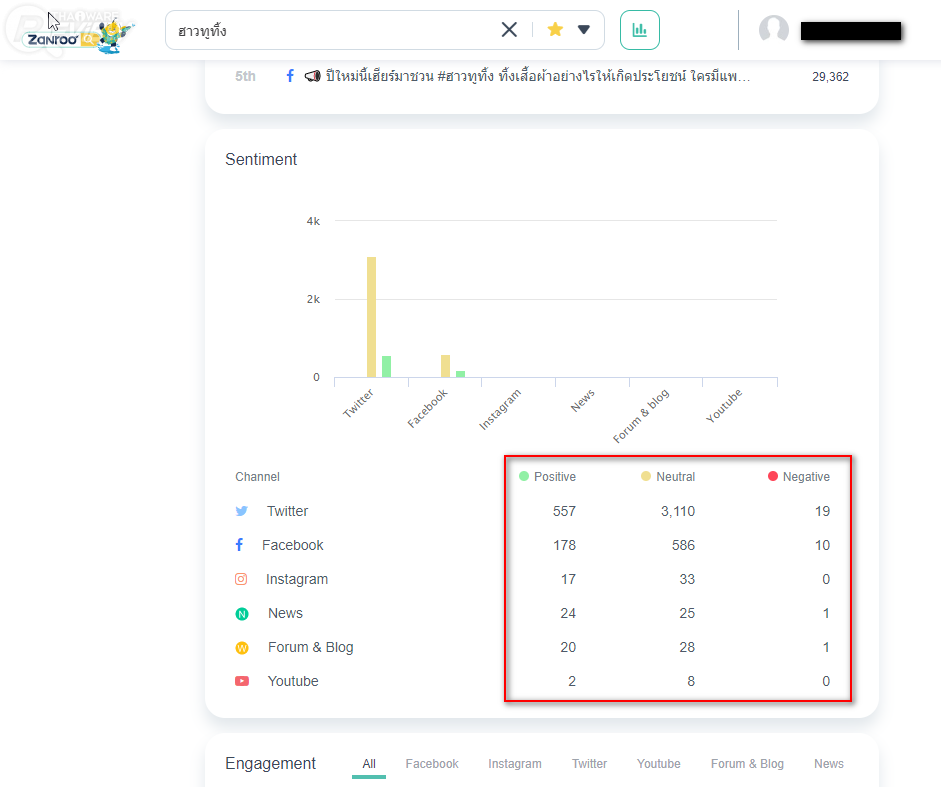Click the Forum & Blog channel label
Screen dimensions: 941x787
(310, 647)
